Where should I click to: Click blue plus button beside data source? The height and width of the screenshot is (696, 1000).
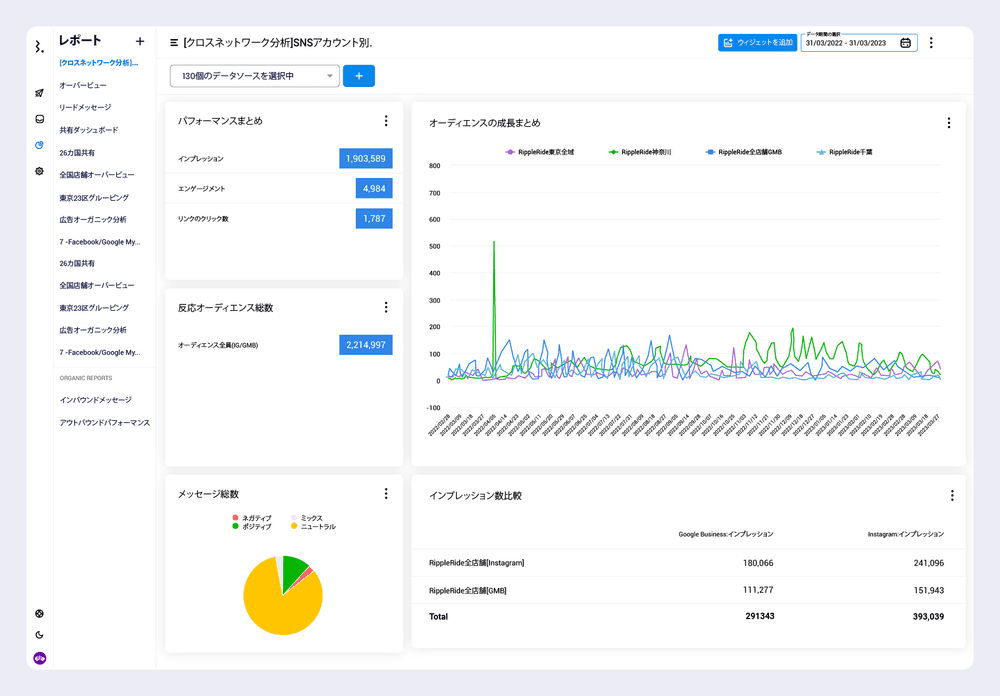359,76
